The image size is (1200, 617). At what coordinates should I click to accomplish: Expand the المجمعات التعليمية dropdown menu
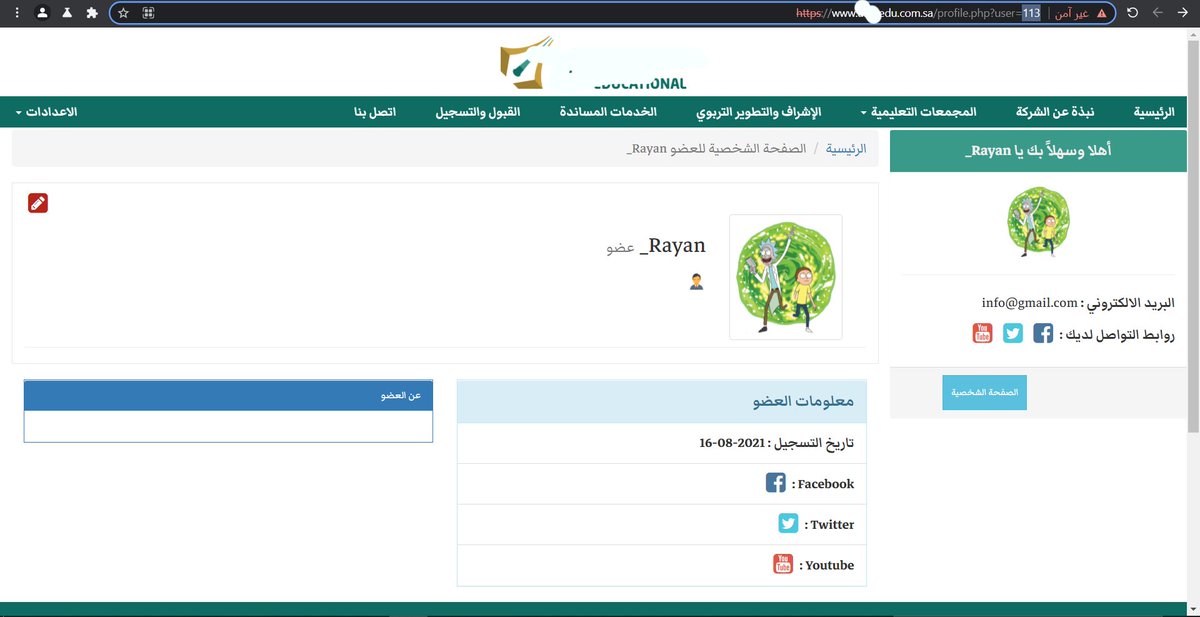(x=918, y=112)
